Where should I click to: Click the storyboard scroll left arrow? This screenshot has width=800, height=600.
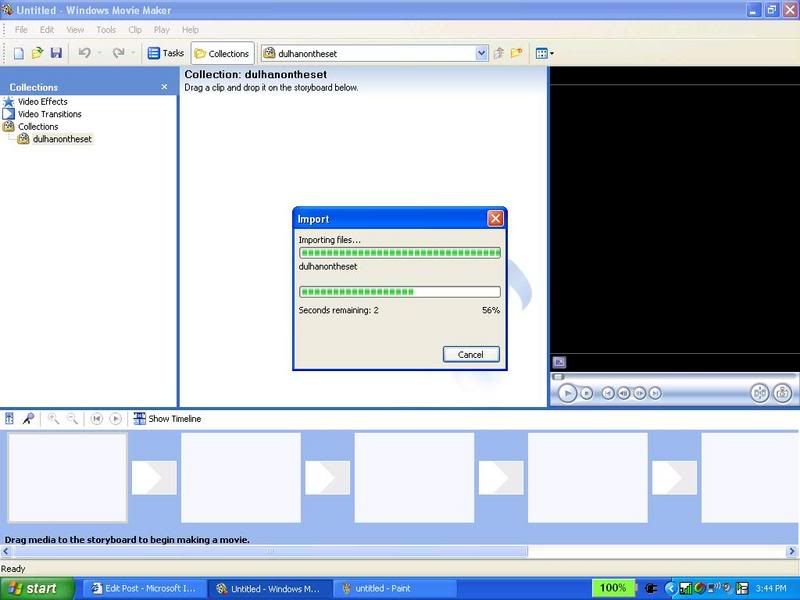tap(6, 551)
